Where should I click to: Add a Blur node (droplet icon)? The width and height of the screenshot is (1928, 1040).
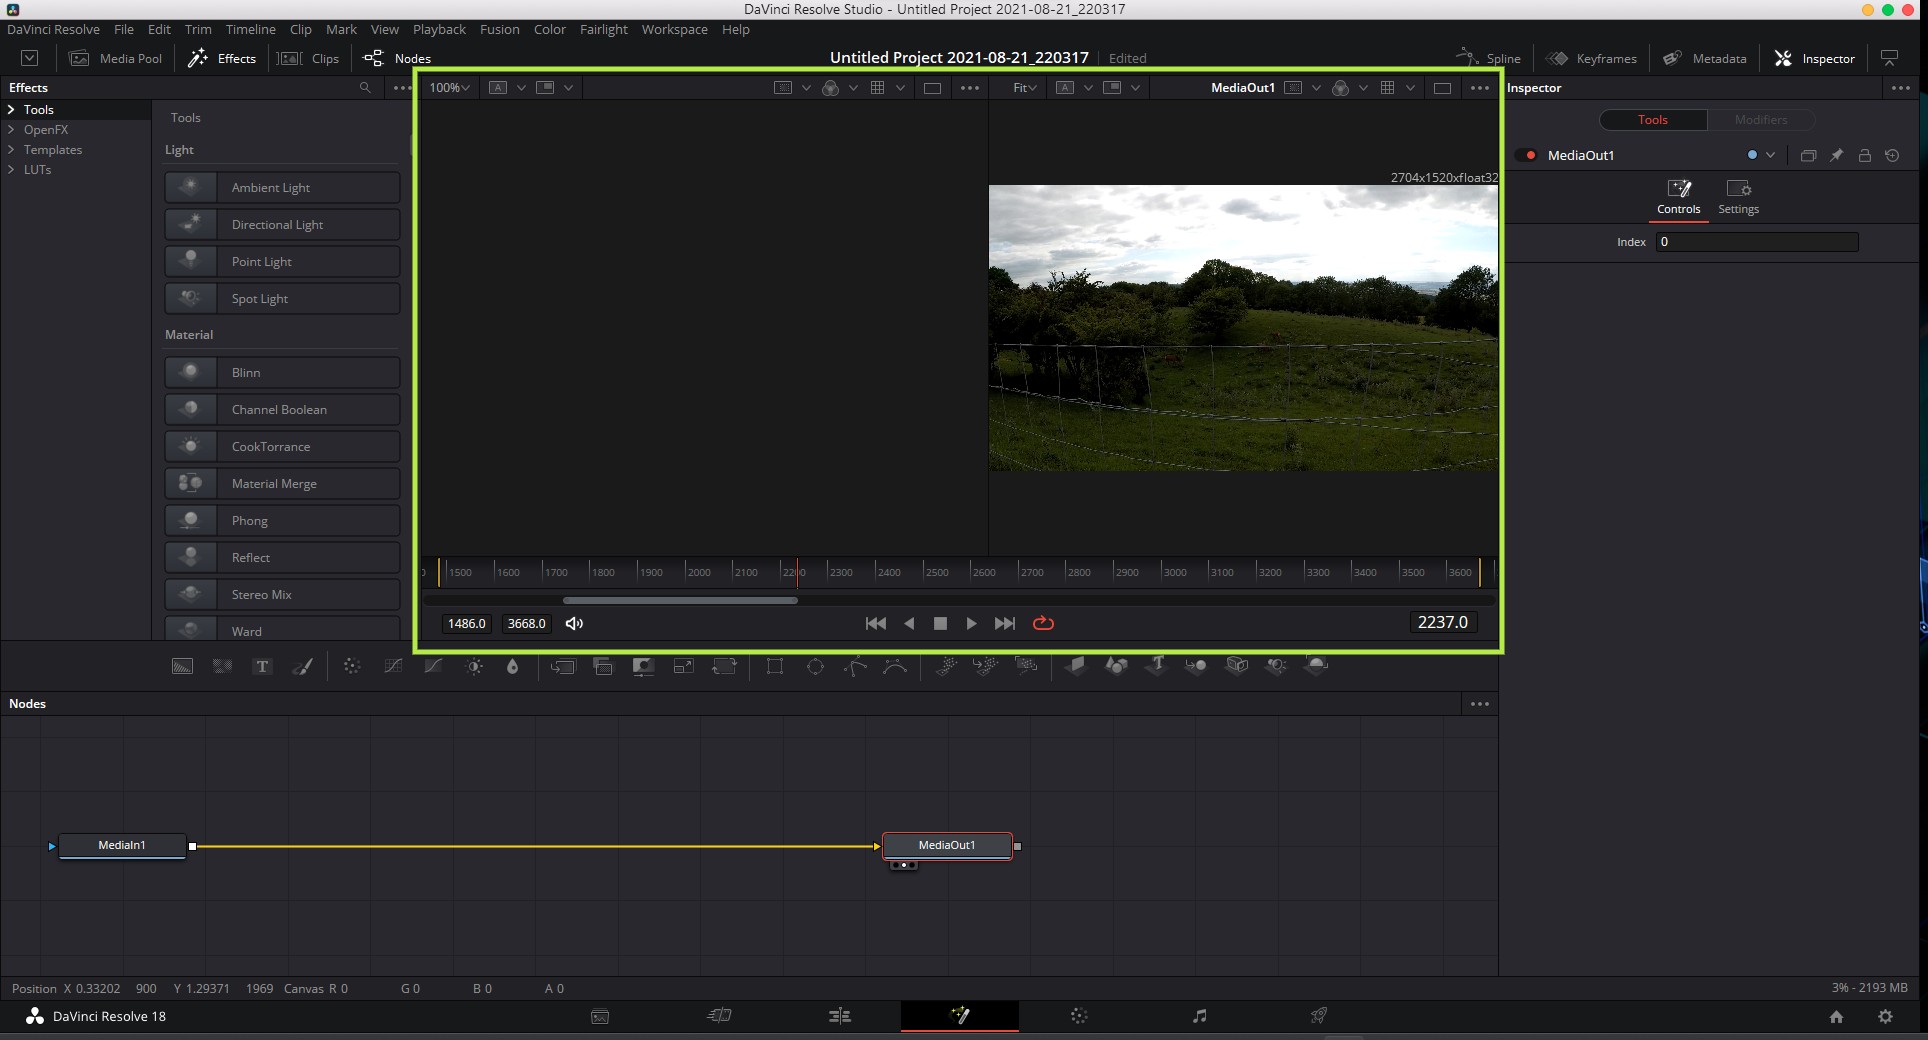[513, 666]
